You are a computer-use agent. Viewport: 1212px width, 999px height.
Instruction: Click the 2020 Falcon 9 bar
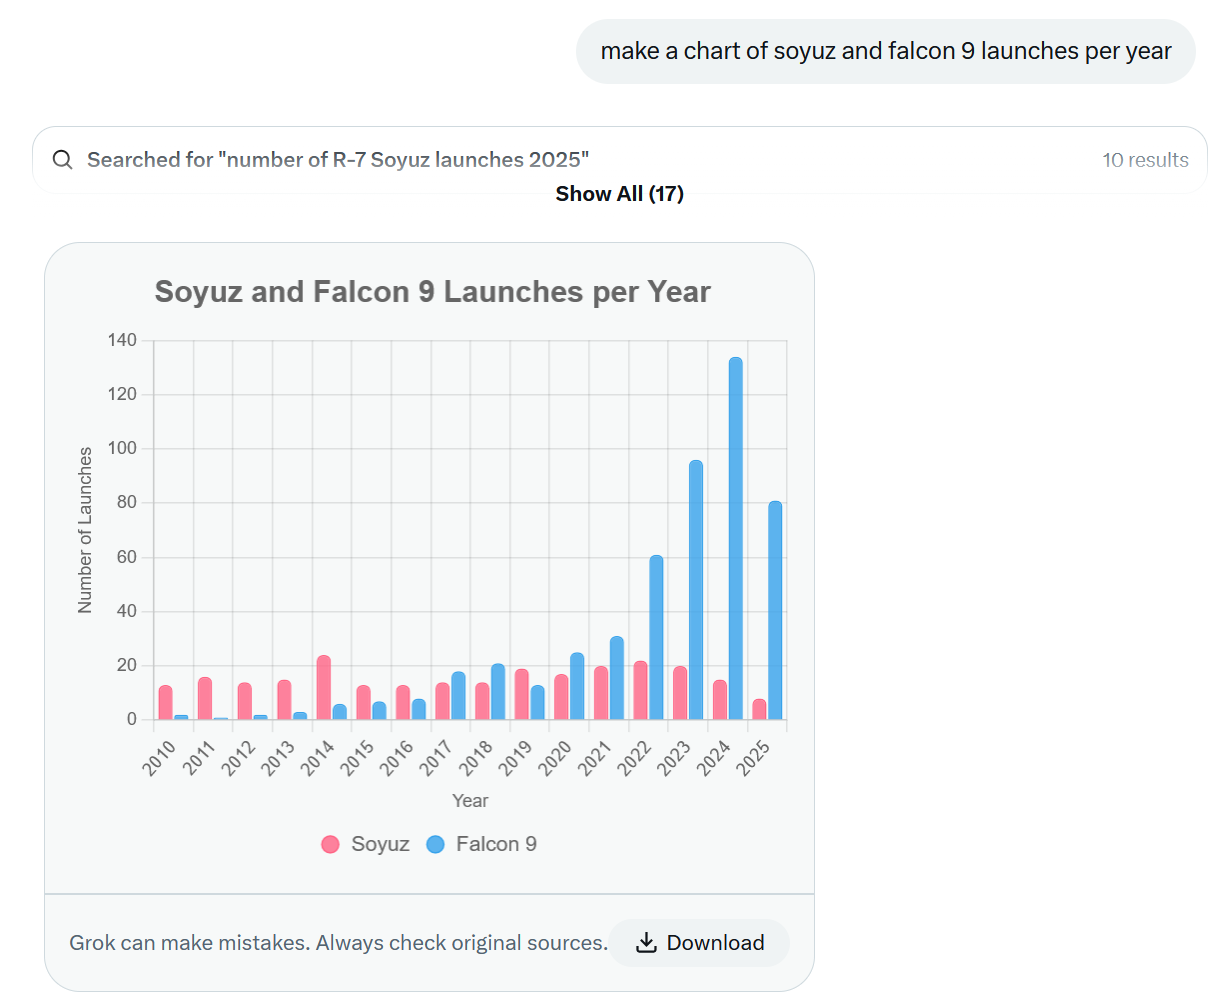[x=577, y=686]
